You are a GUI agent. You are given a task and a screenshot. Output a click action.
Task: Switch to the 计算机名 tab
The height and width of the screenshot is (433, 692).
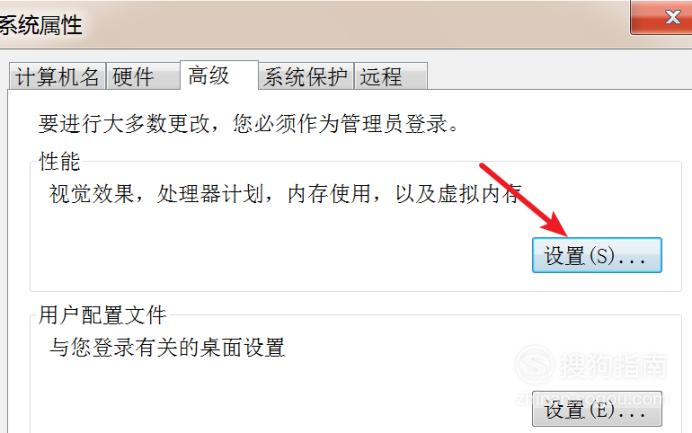tap(57, 76)
